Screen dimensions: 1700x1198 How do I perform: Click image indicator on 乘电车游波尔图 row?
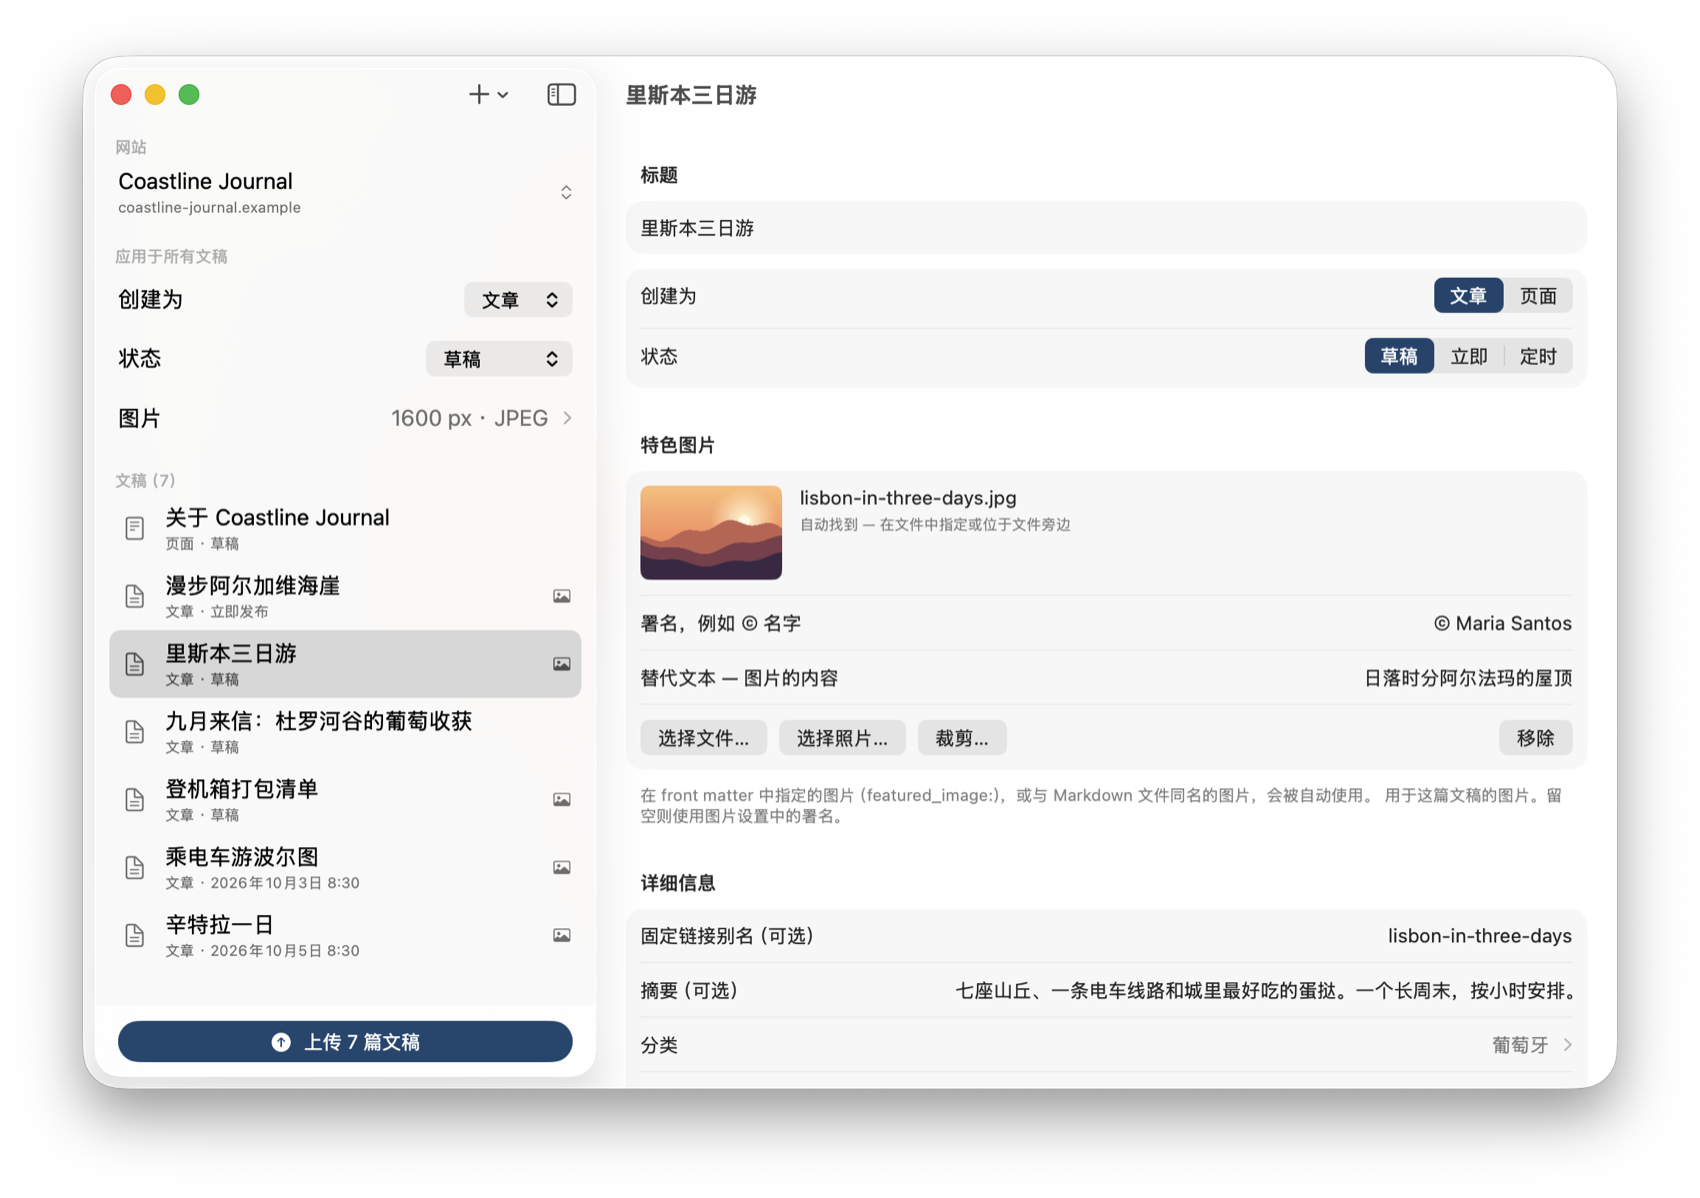point(562,868)
